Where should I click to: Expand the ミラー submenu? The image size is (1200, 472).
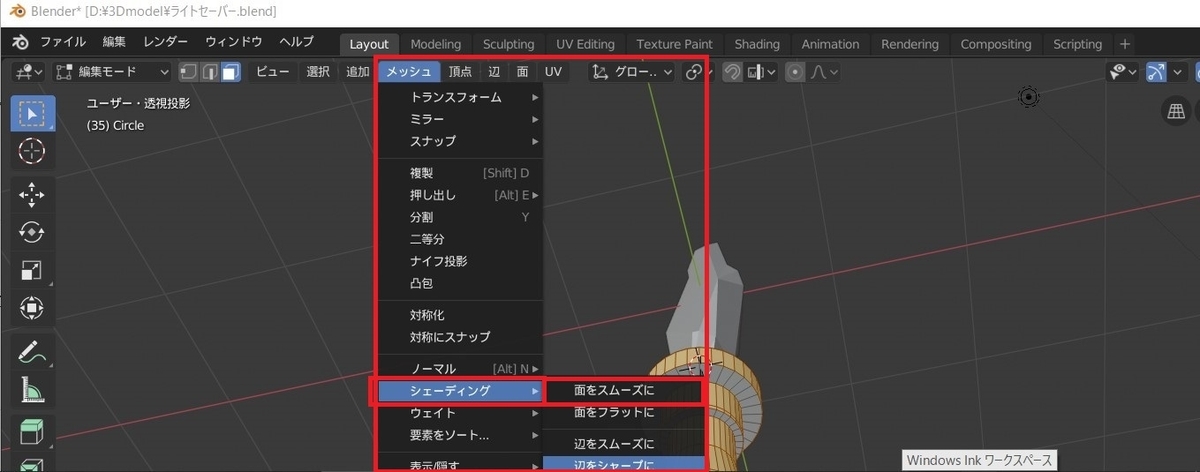[460, 119]
